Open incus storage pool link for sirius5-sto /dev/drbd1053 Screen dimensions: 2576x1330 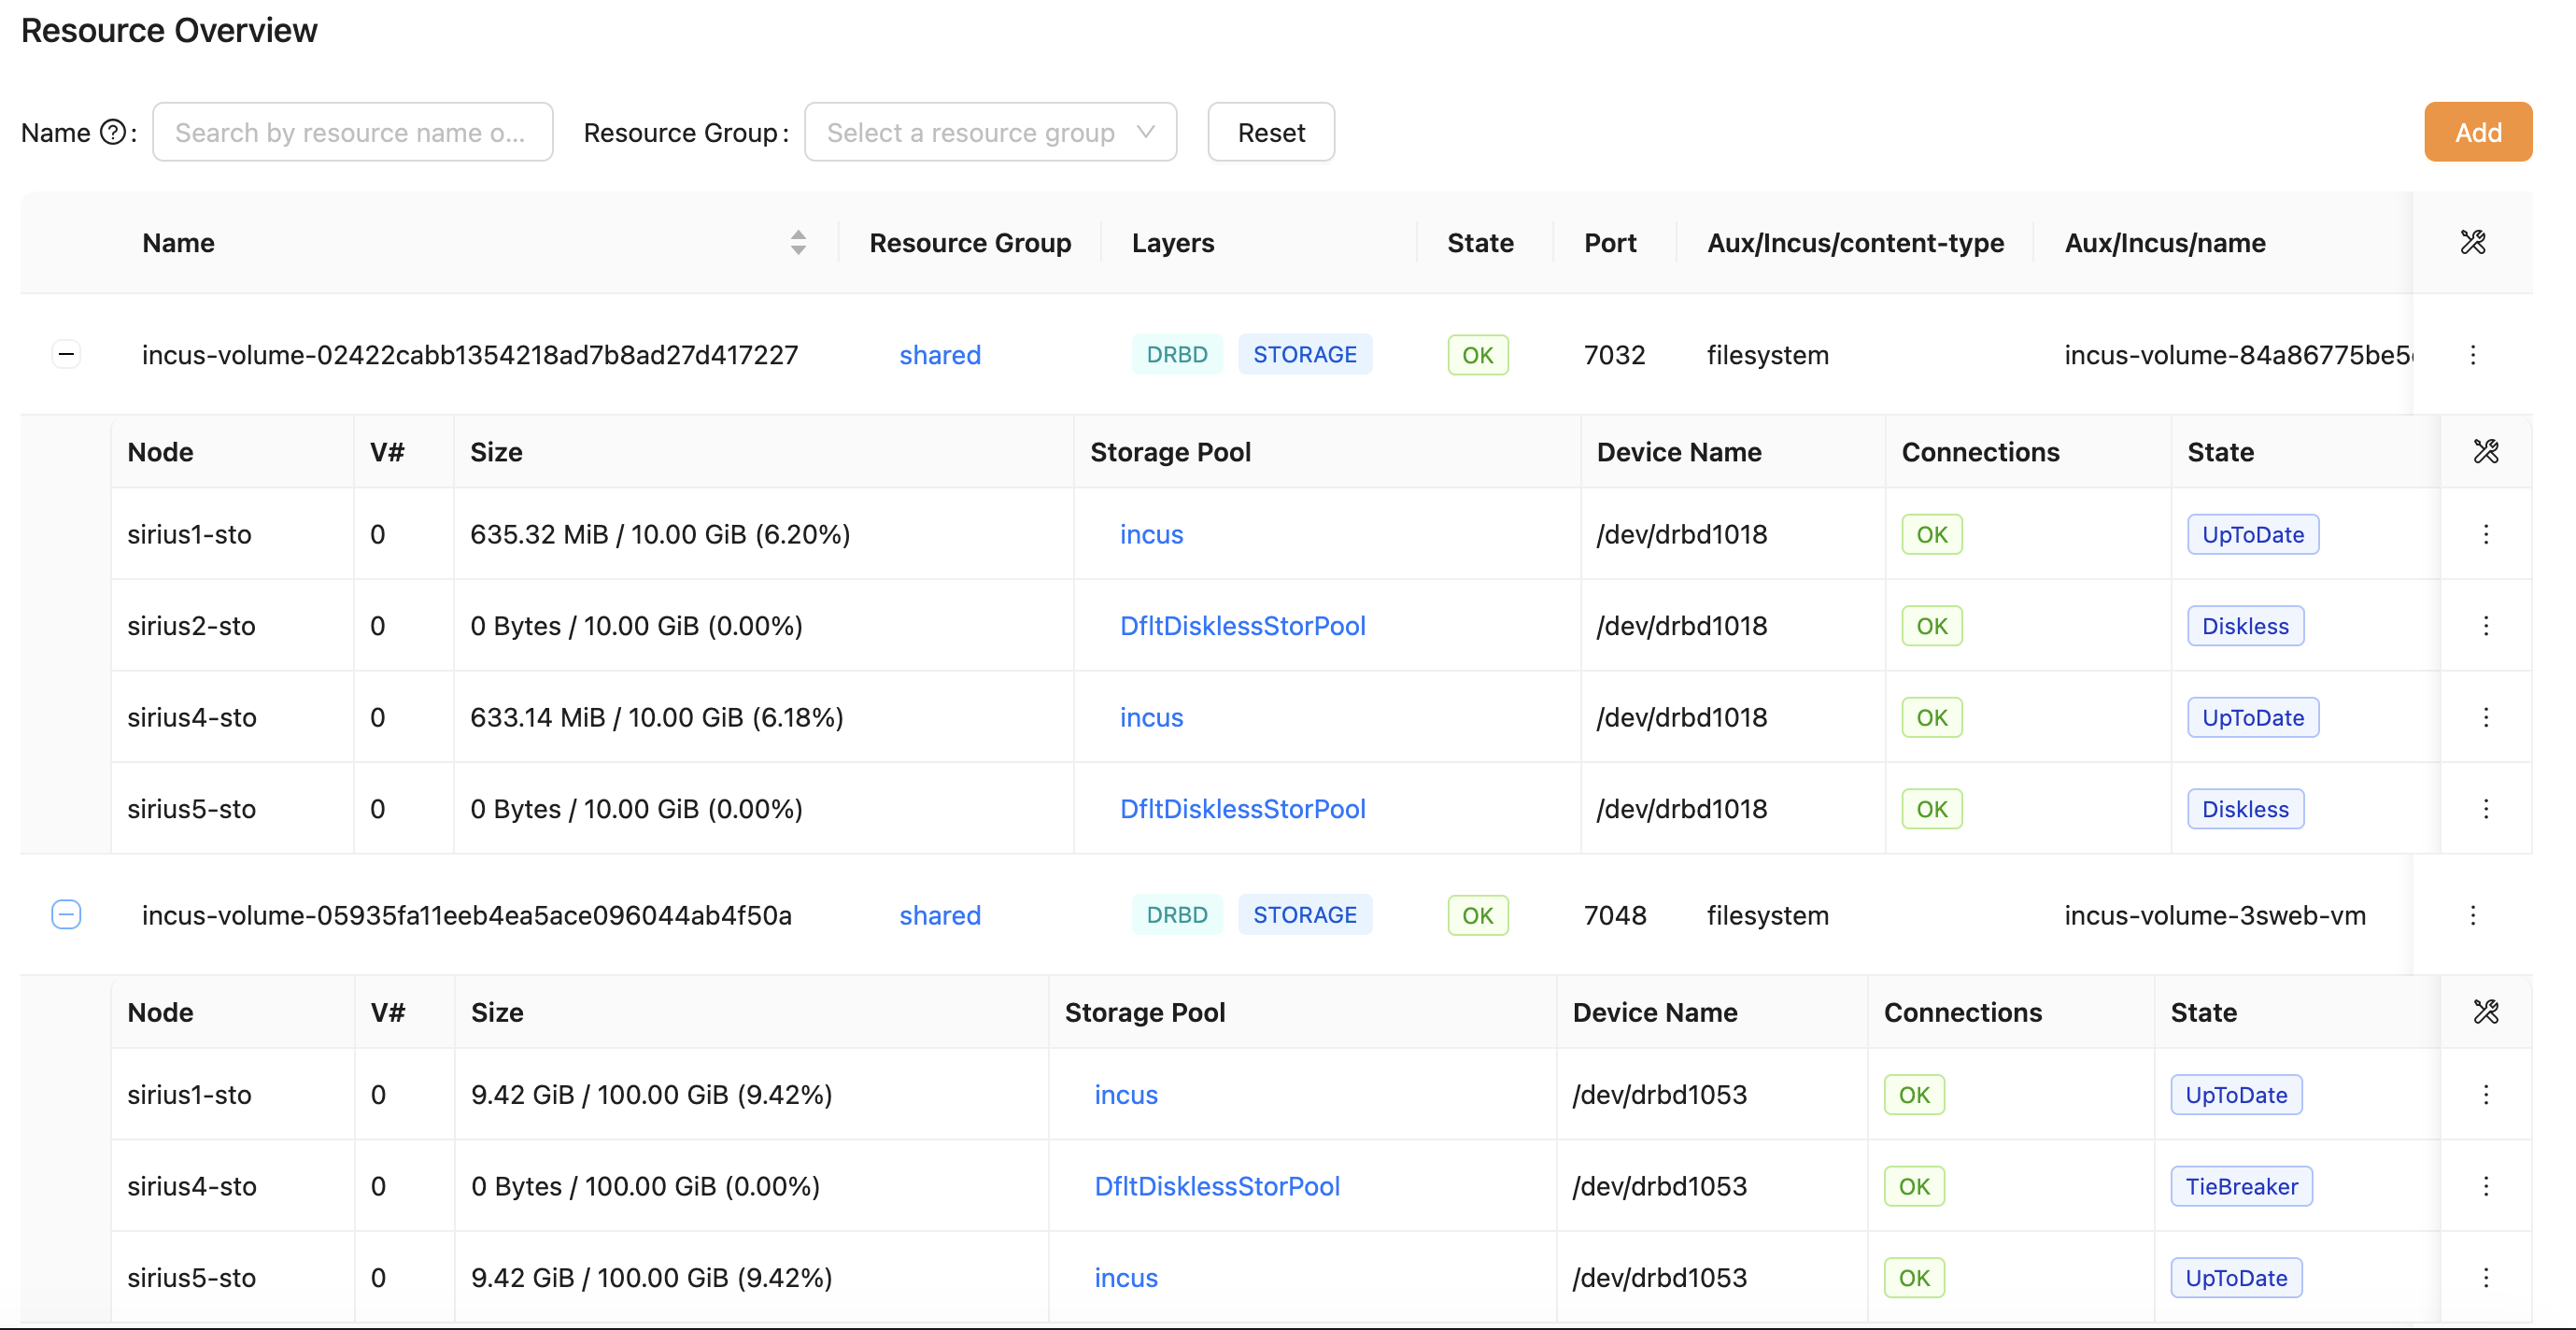[x=1125, y=1278]
